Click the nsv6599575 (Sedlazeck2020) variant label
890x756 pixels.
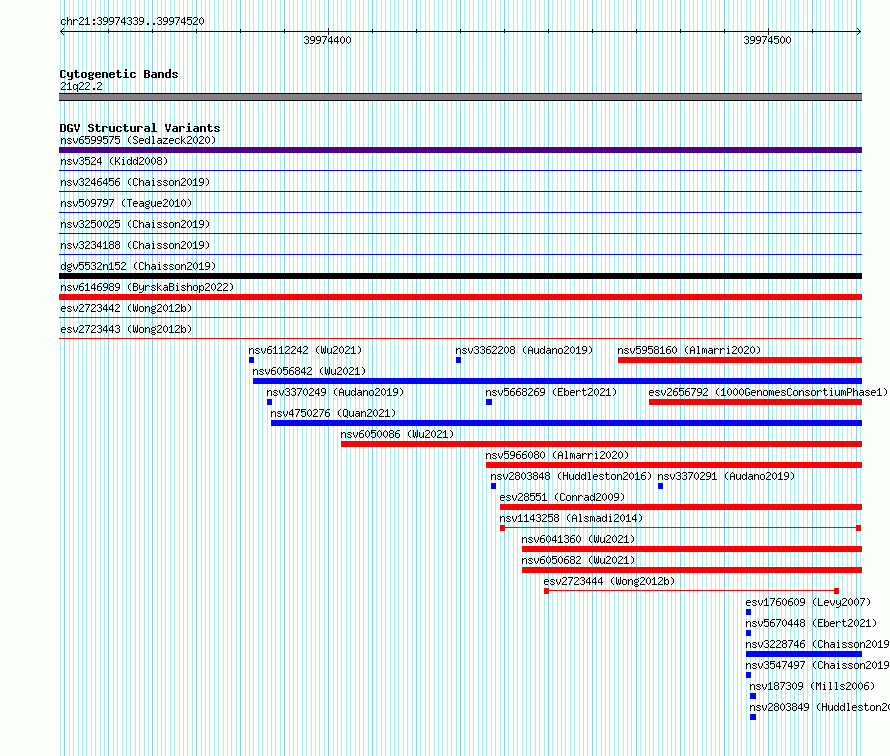tap(138, 140)
